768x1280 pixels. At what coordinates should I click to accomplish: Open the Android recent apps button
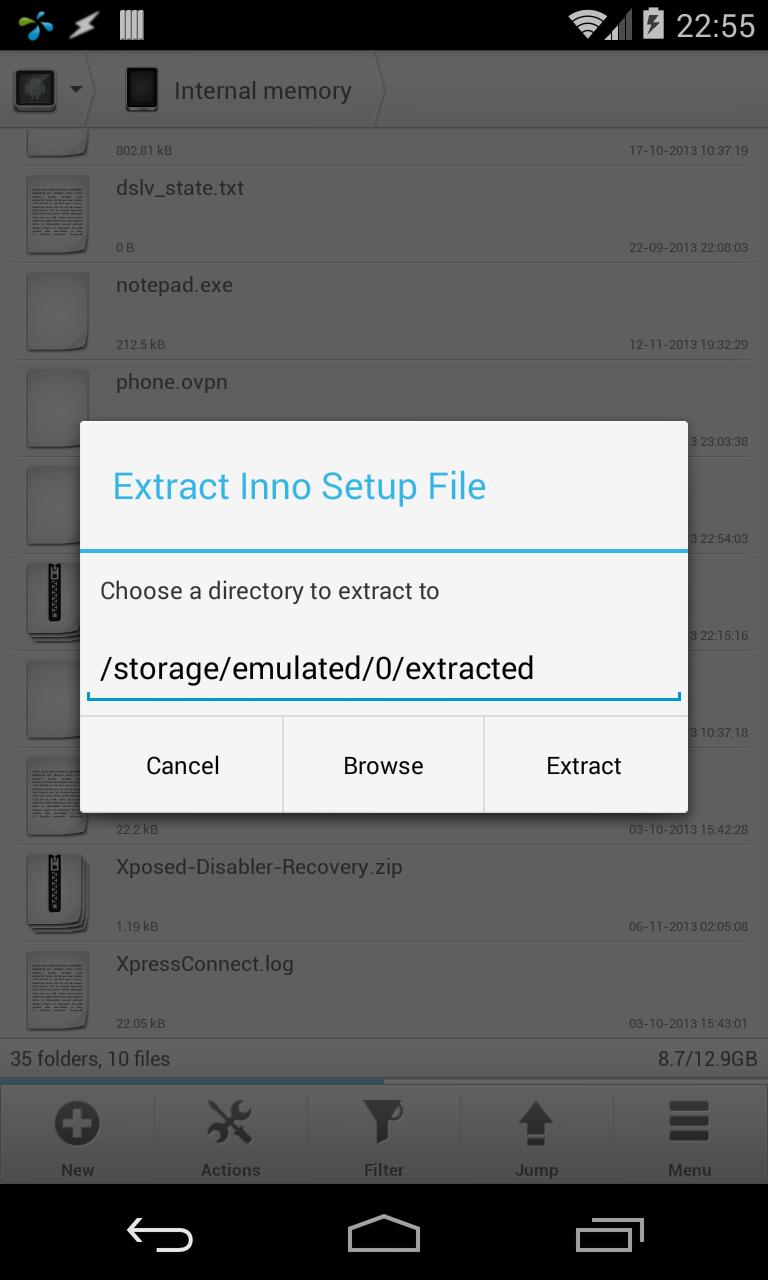point(610,1234)
